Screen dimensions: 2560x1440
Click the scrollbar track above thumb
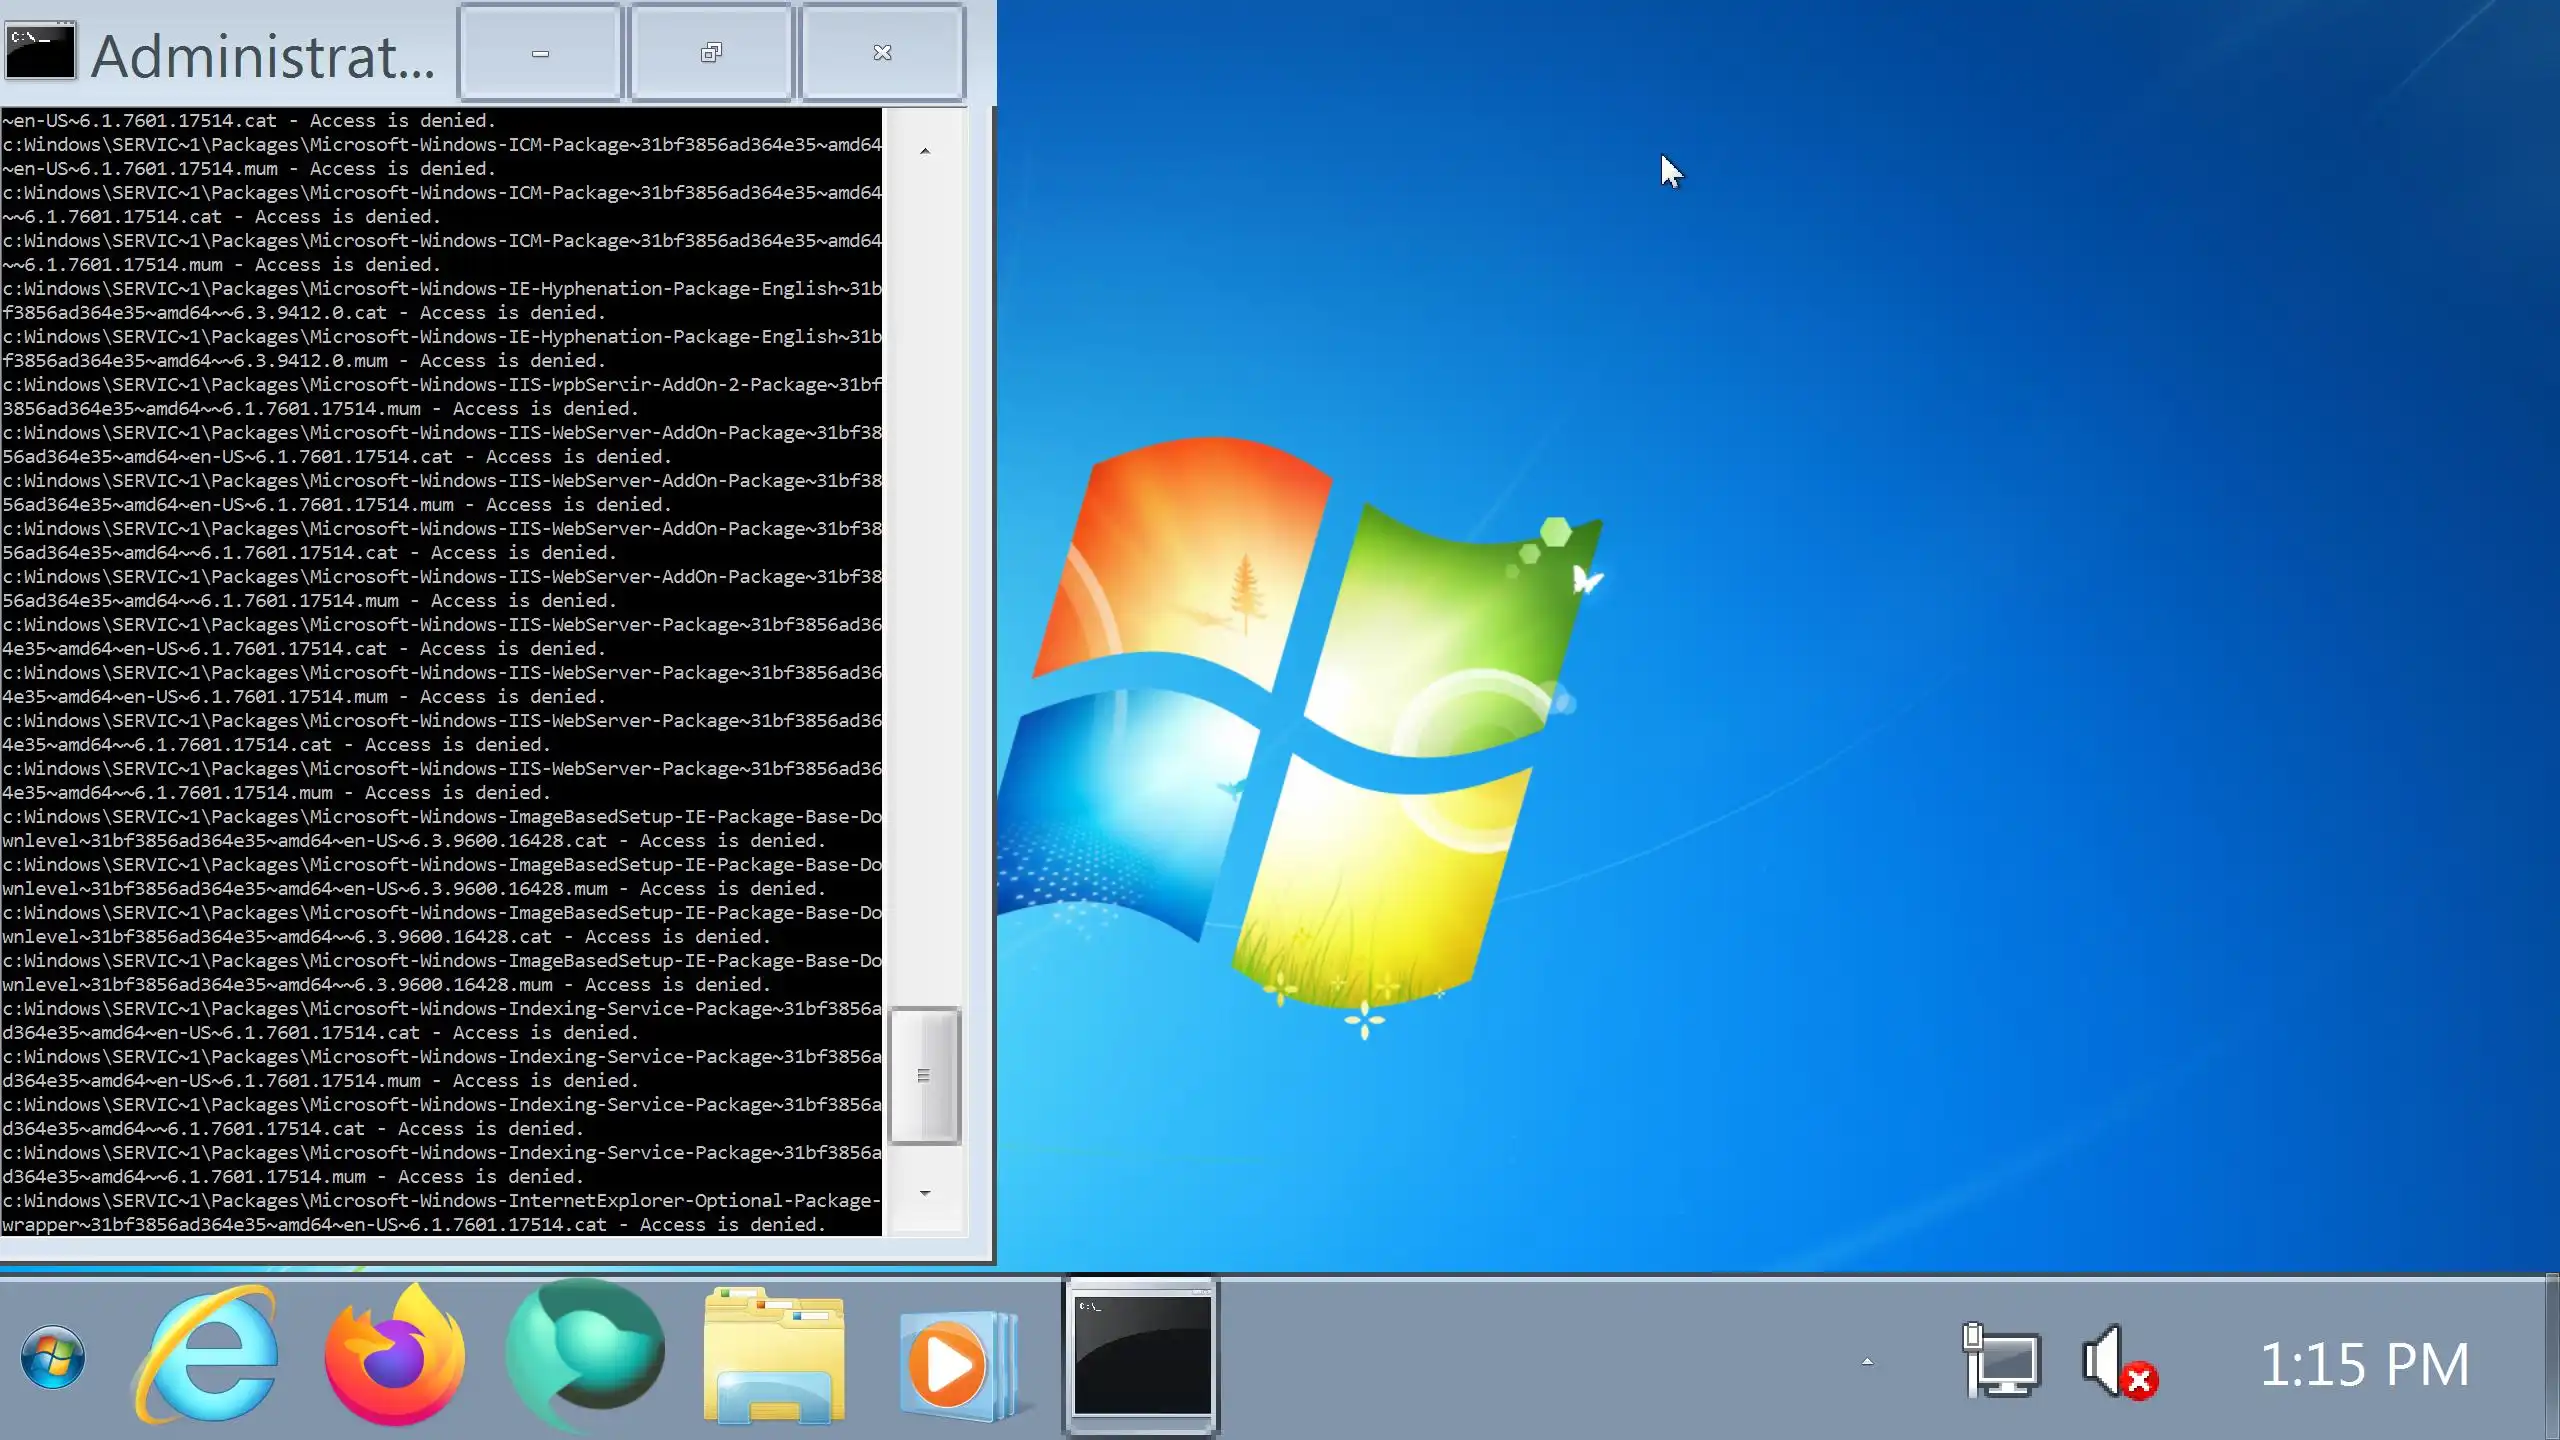tap(925, 600)
